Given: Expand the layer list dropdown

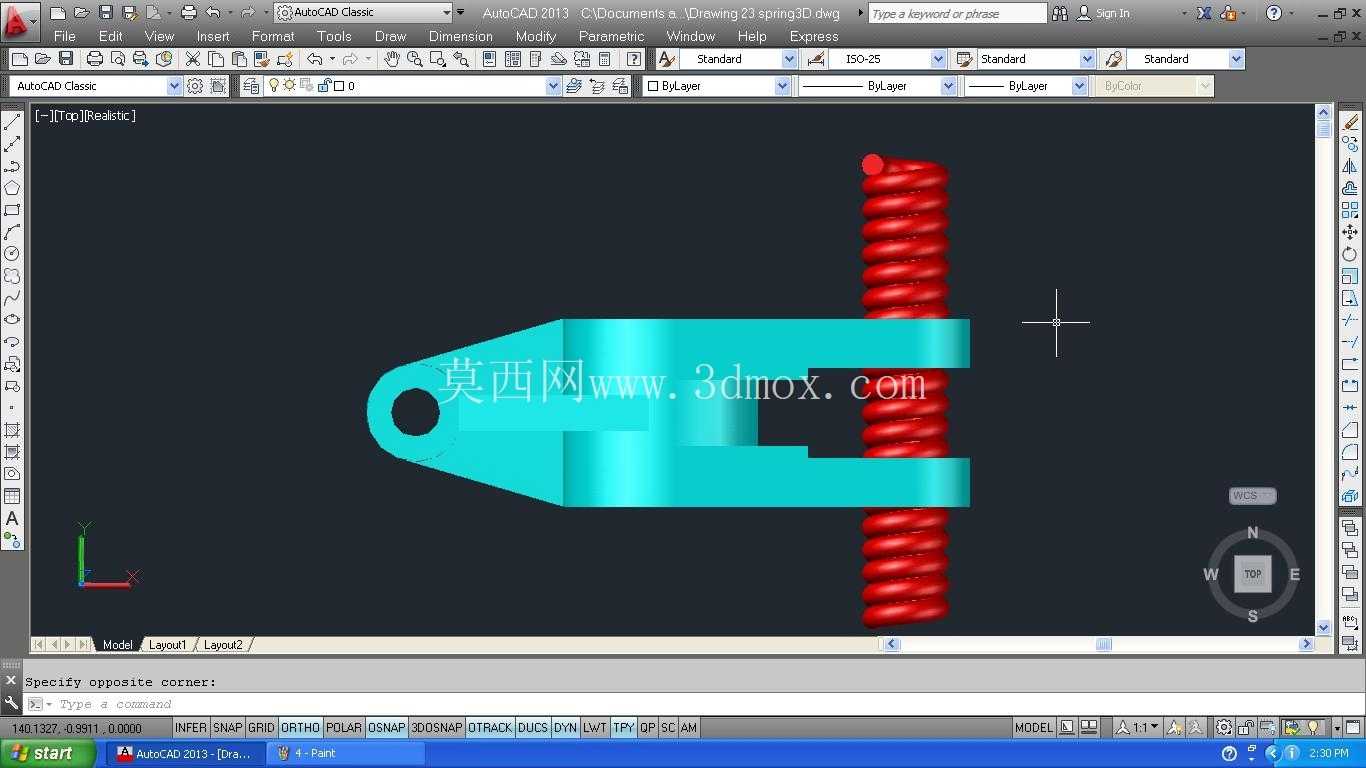Looking at the screenshot, I should tap(554, 86).
